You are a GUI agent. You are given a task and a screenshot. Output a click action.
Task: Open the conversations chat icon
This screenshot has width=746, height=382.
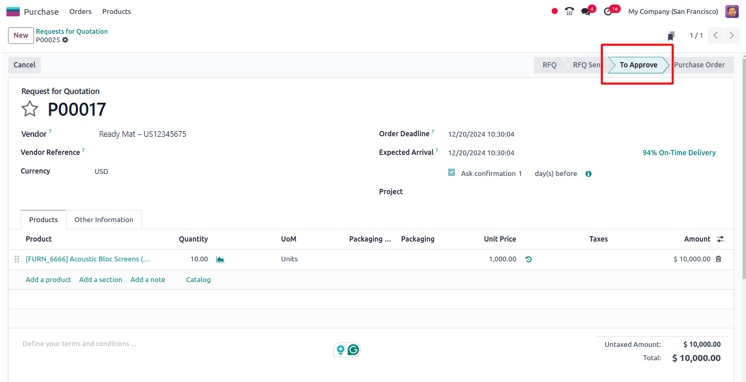click(x=586, y=11)
